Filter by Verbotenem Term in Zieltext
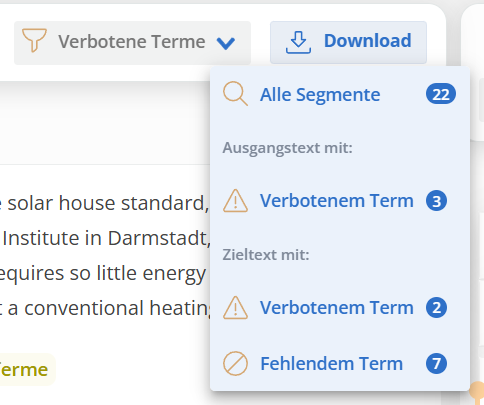The width and height of the screenshot is (484, 405). pyautogui.click(x=340, y=308)
